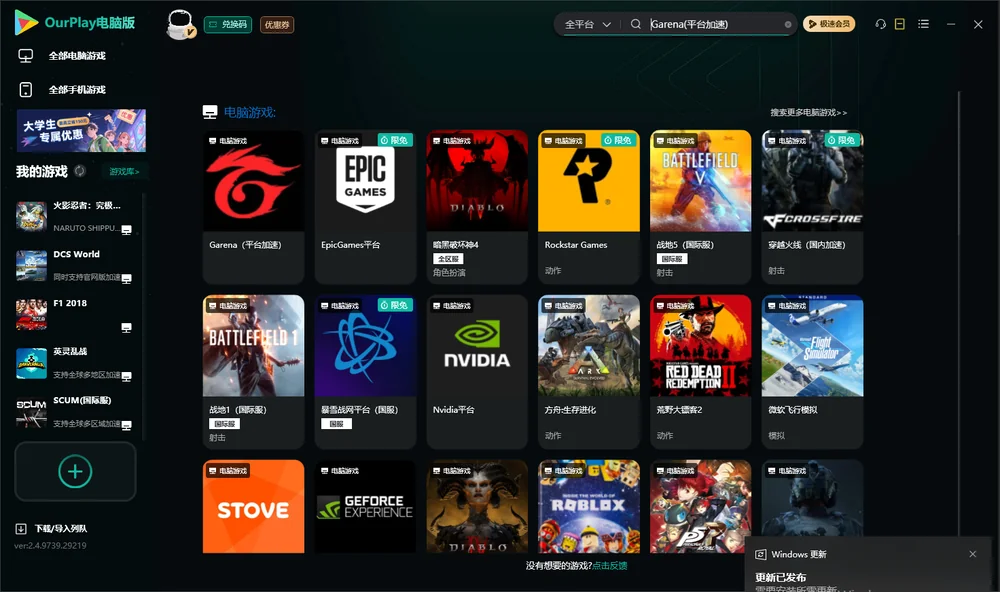Open the main menu list icon
Image resolution: width=1000 pixels, height=592 pixels.
(x=923, y=24)
